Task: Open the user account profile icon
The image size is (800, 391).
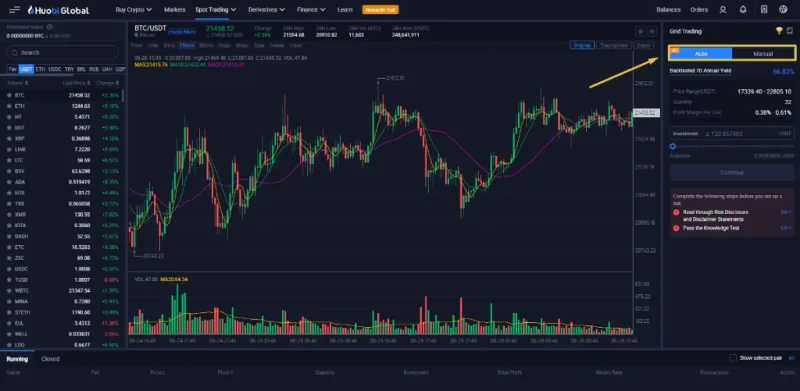Action: [723, 10]
